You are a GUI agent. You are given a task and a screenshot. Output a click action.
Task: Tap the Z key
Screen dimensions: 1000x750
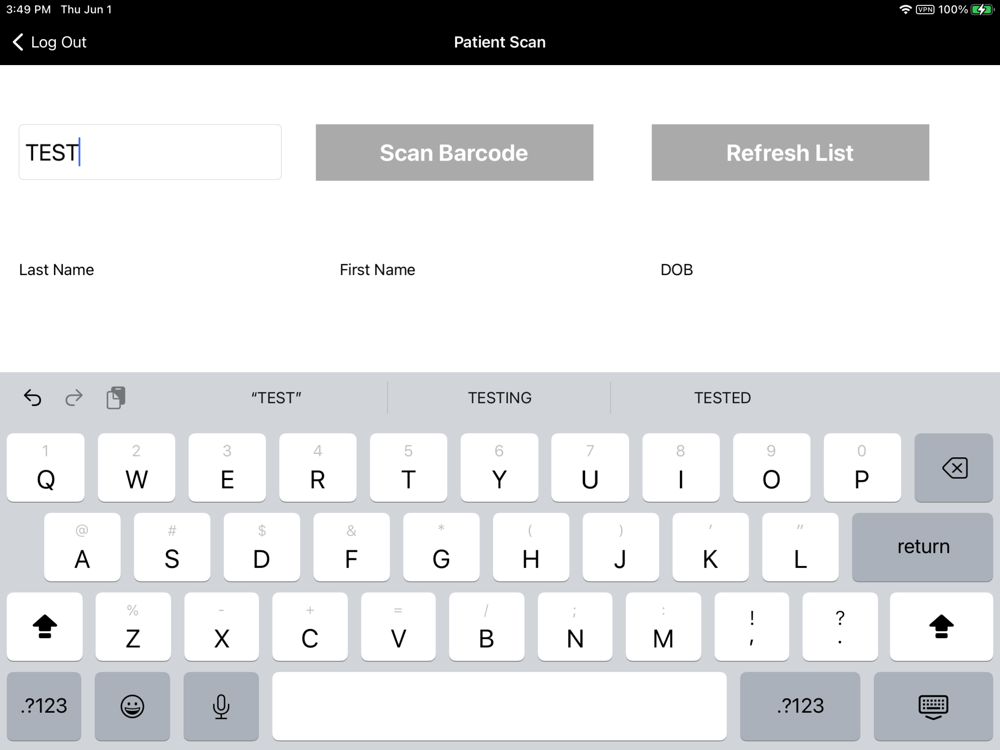click(x=133, y=626)
